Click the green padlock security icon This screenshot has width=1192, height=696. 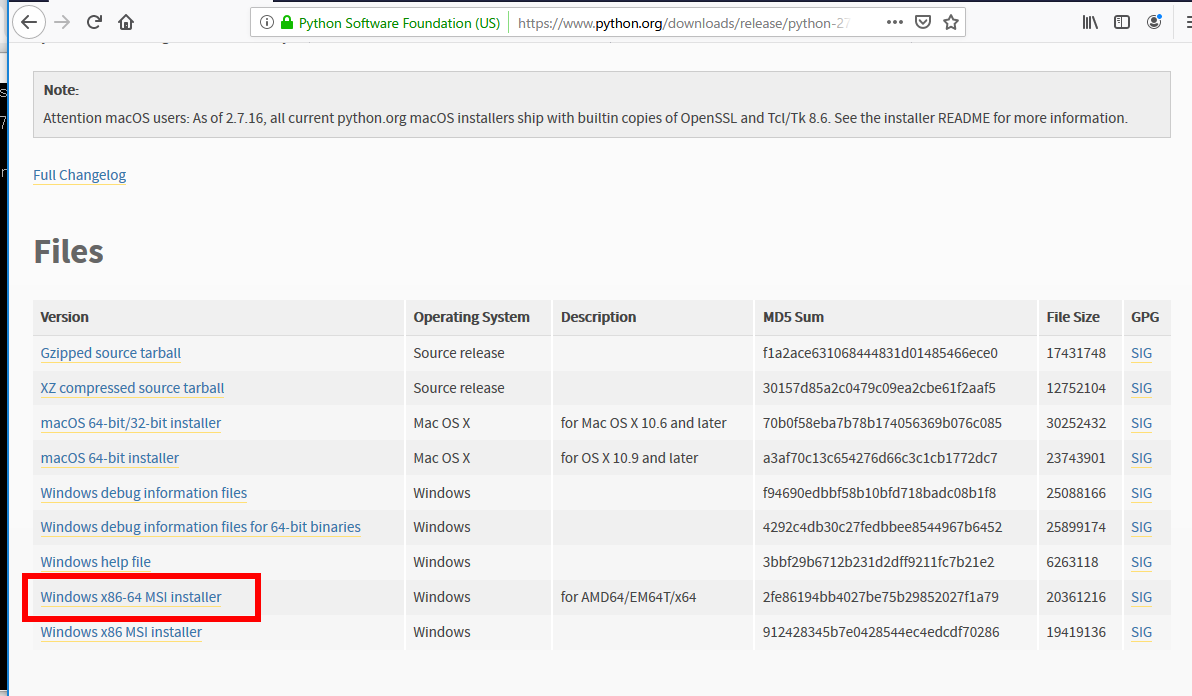(x=287, y=23)
